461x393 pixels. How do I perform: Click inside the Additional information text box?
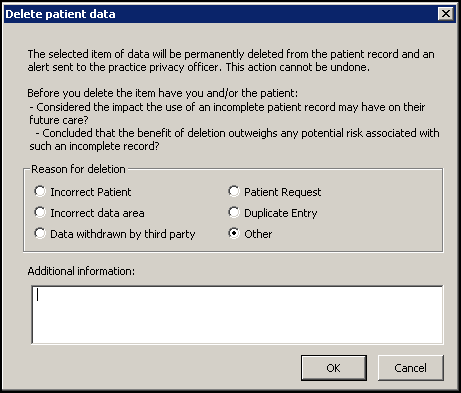[237, 315]
